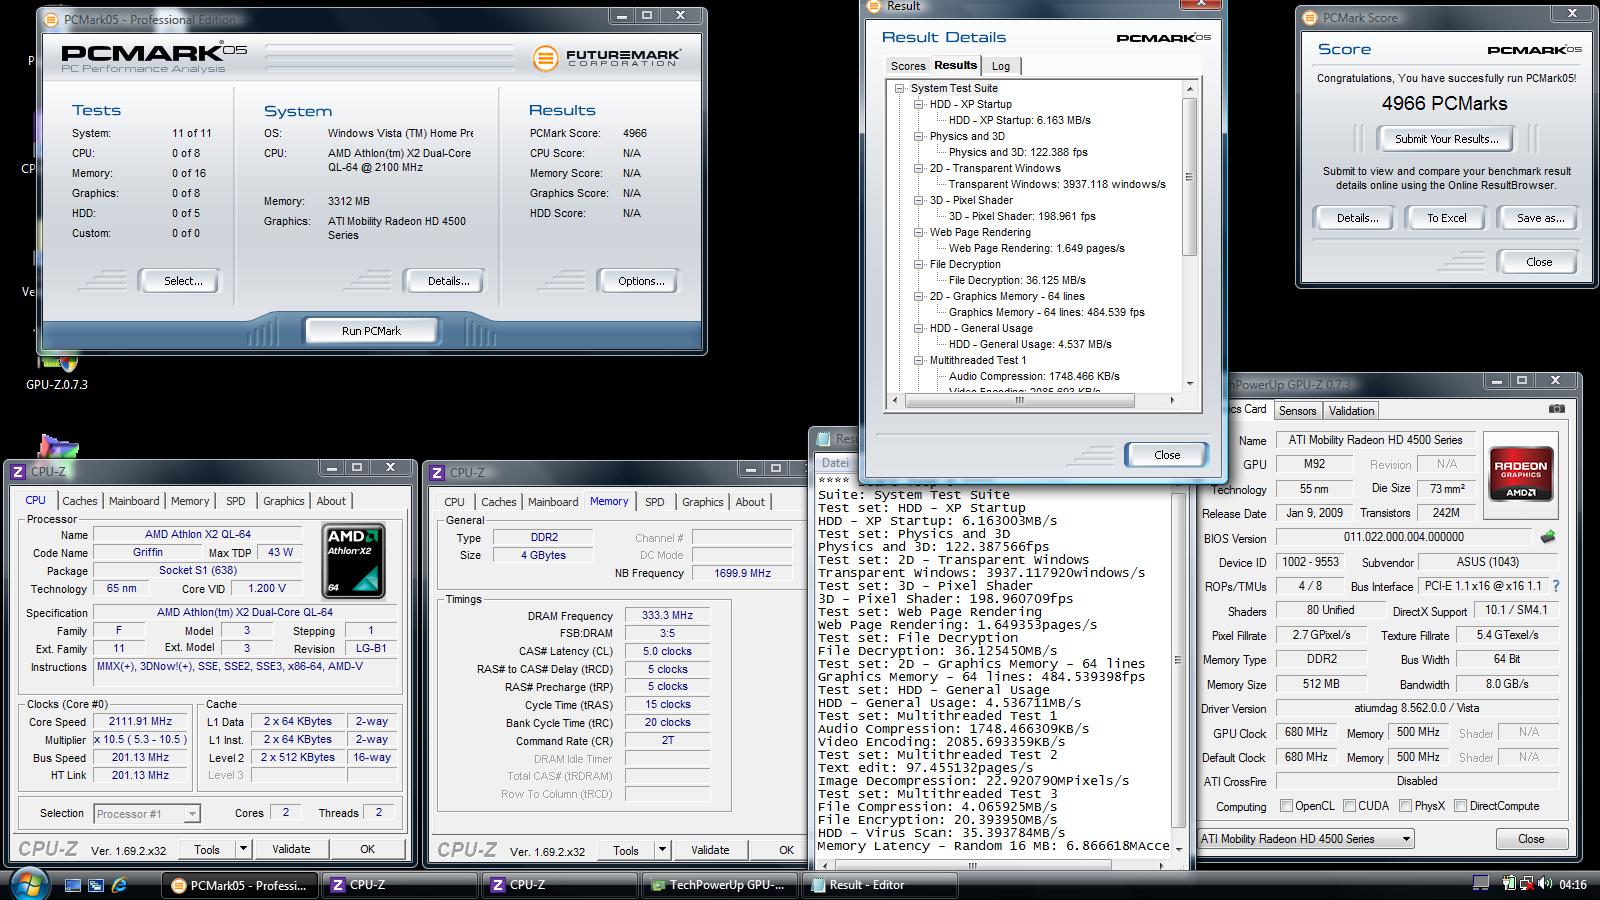Viewport: 1600px width, 900px height.
Task: Click the PCMark Score window title icon
Action: click(1311, 17)
